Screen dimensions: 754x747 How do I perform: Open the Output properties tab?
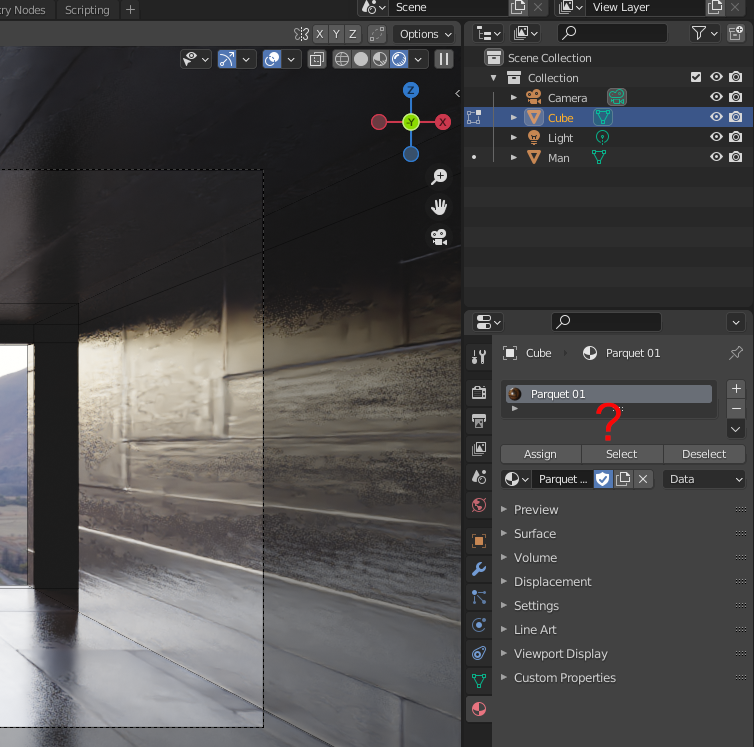(479, 421)
